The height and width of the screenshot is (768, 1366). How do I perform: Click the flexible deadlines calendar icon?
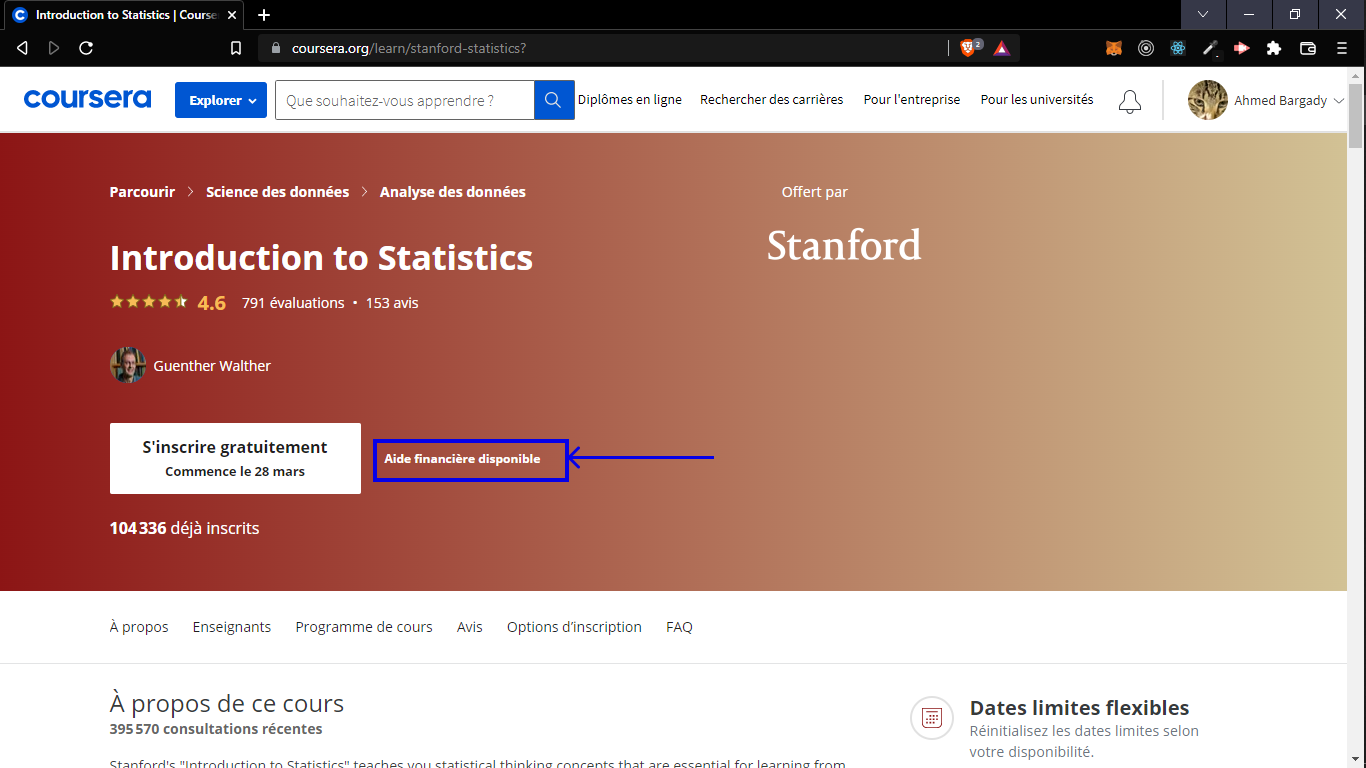point(932,717)
